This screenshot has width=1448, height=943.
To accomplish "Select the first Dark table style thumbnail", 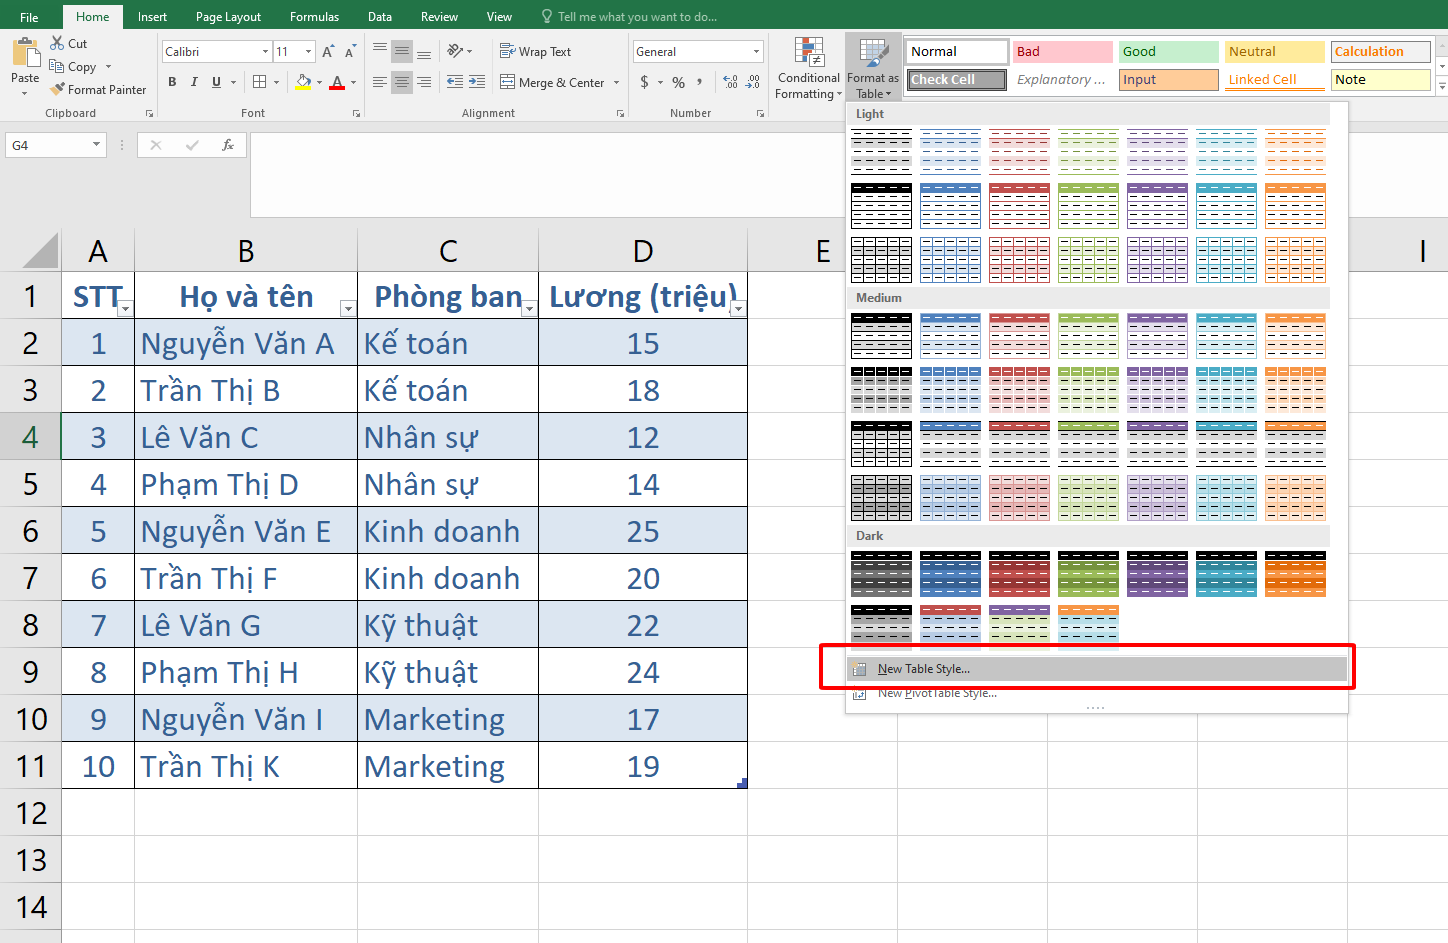I will (x=881, y=574).
